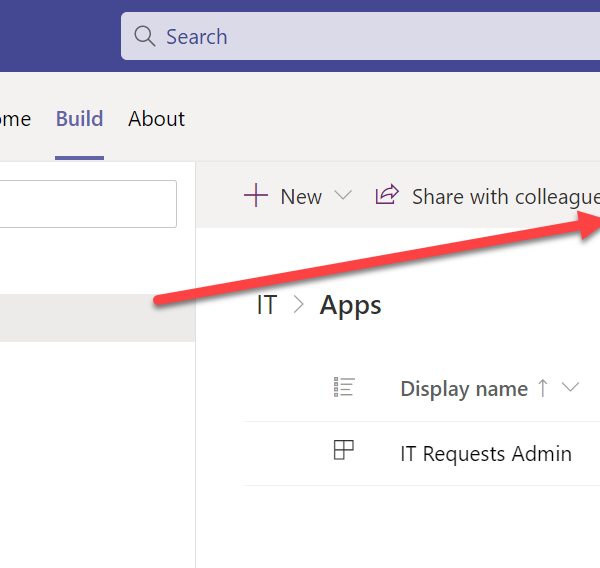
Task: Click the share arrow icon in the toolbar
Action: point(386,195)
